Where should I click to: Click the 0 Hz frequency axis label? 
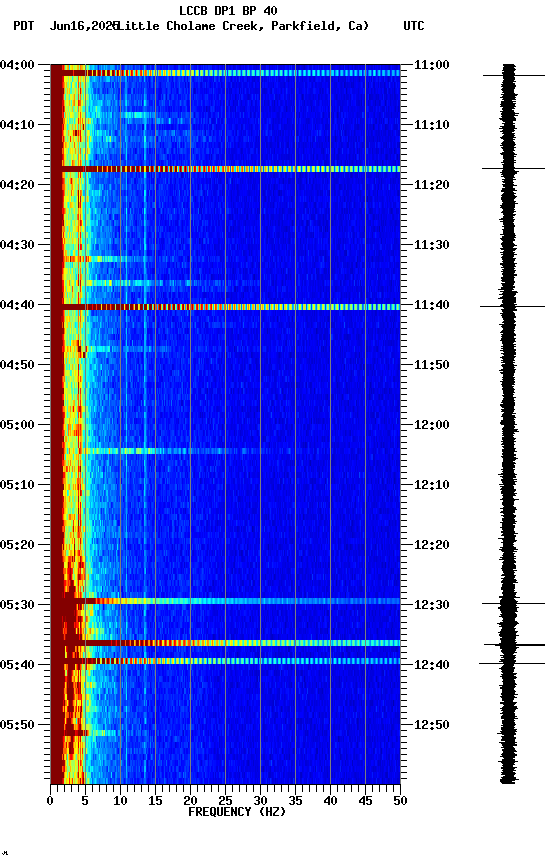click(50, 801)
